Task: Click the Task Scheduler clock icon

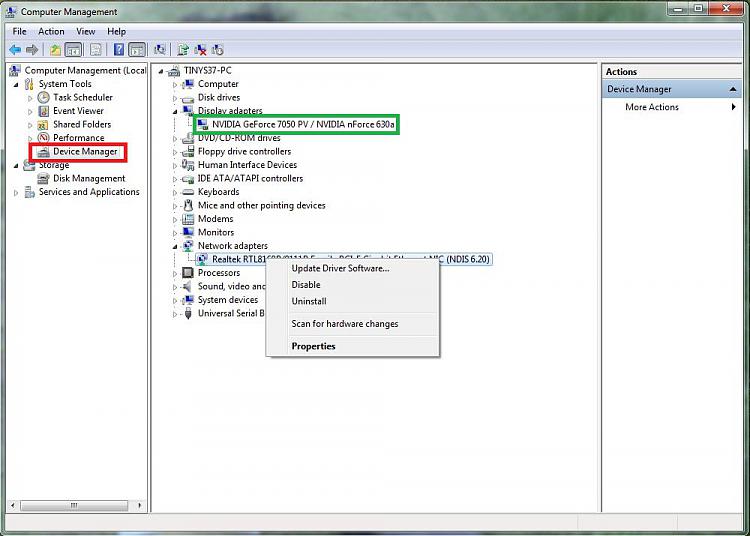Action: point(44,98)
